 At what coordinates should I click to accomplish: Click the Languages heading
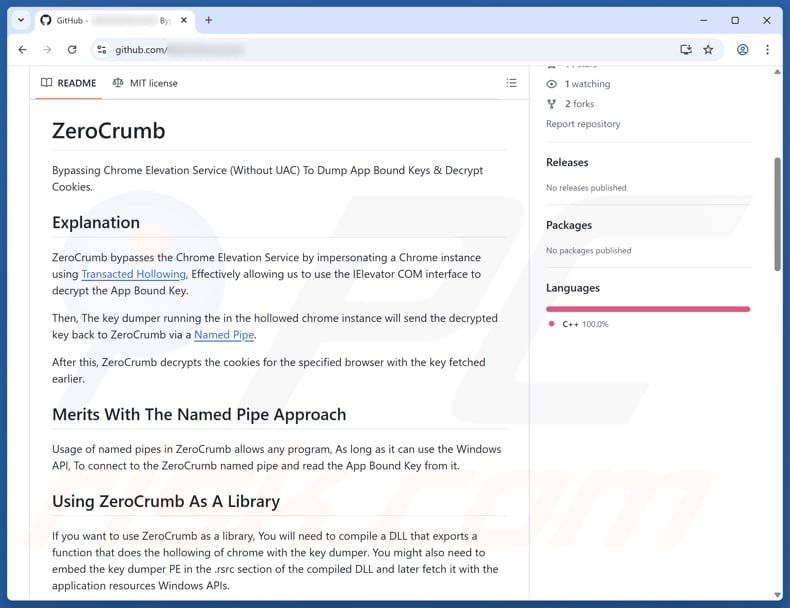tap(573, 288)
